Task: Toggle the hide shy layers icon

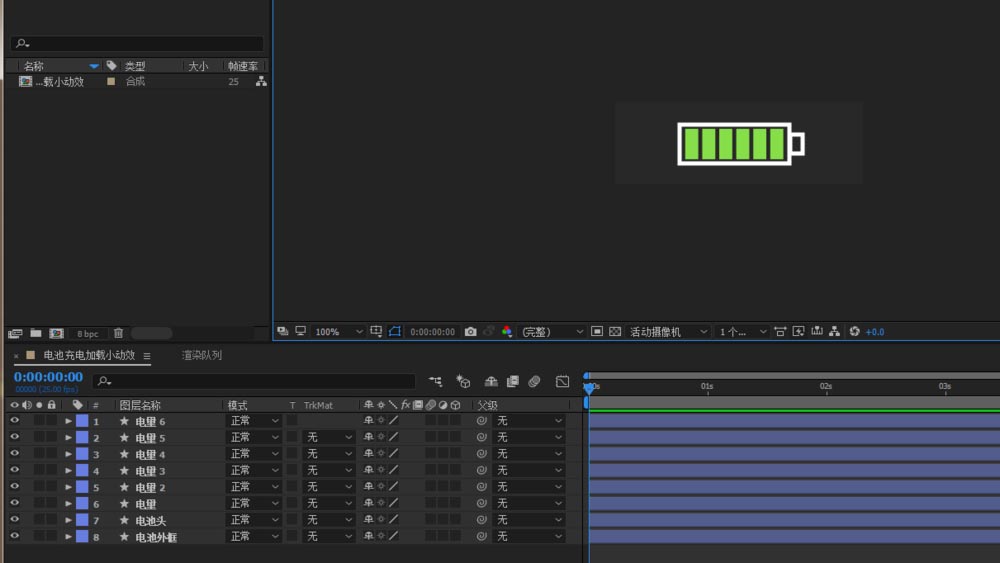Action: pos(490,381)
